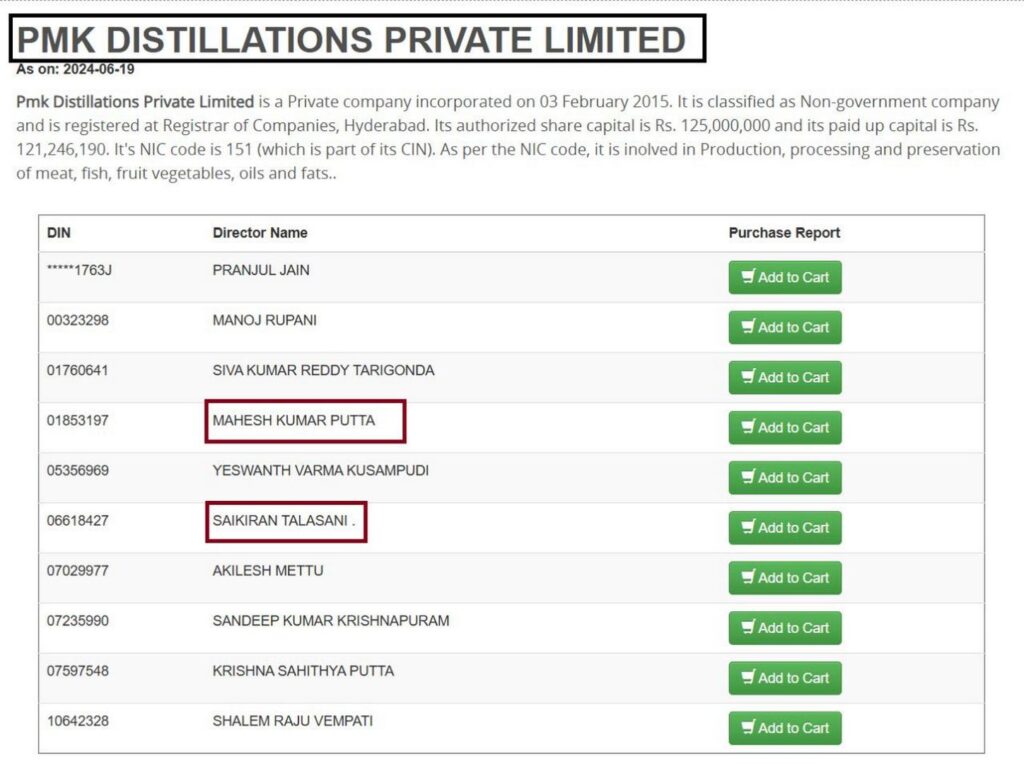Select DIN 00323298 in the table
The image size is (1024, 764).
[78, 321]
